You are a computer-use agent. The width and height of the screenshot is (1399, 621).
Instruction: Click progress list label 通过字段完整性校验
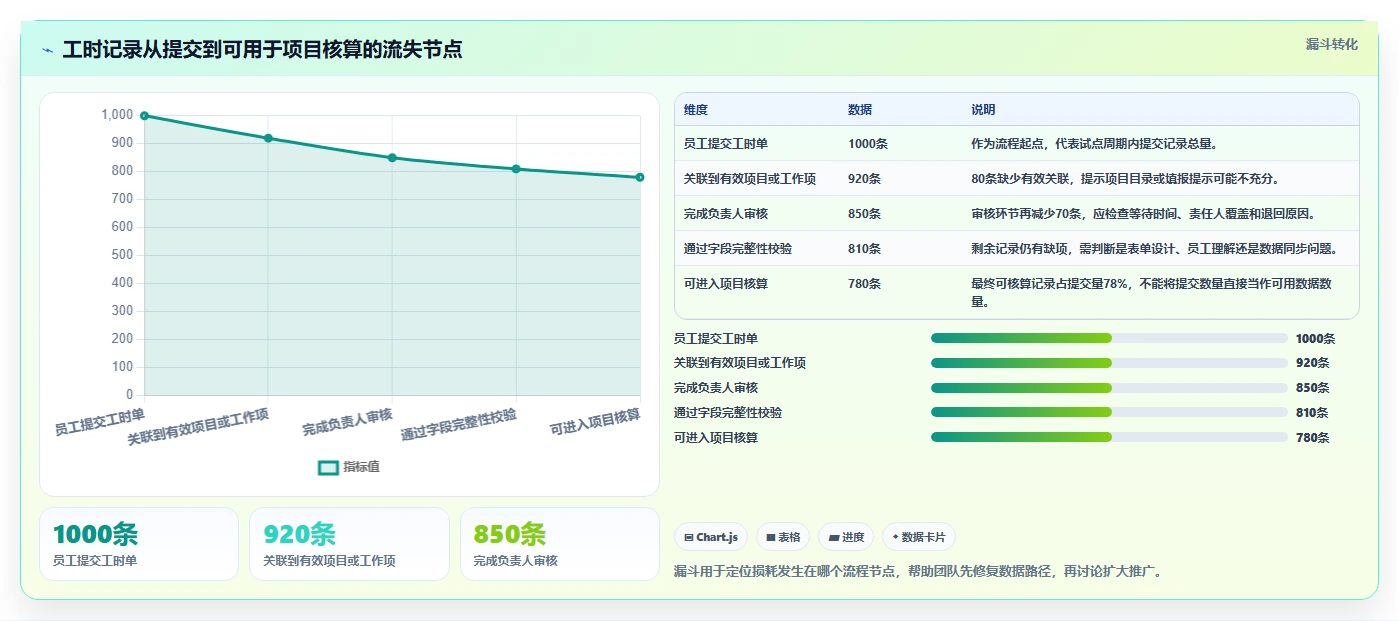728,413
